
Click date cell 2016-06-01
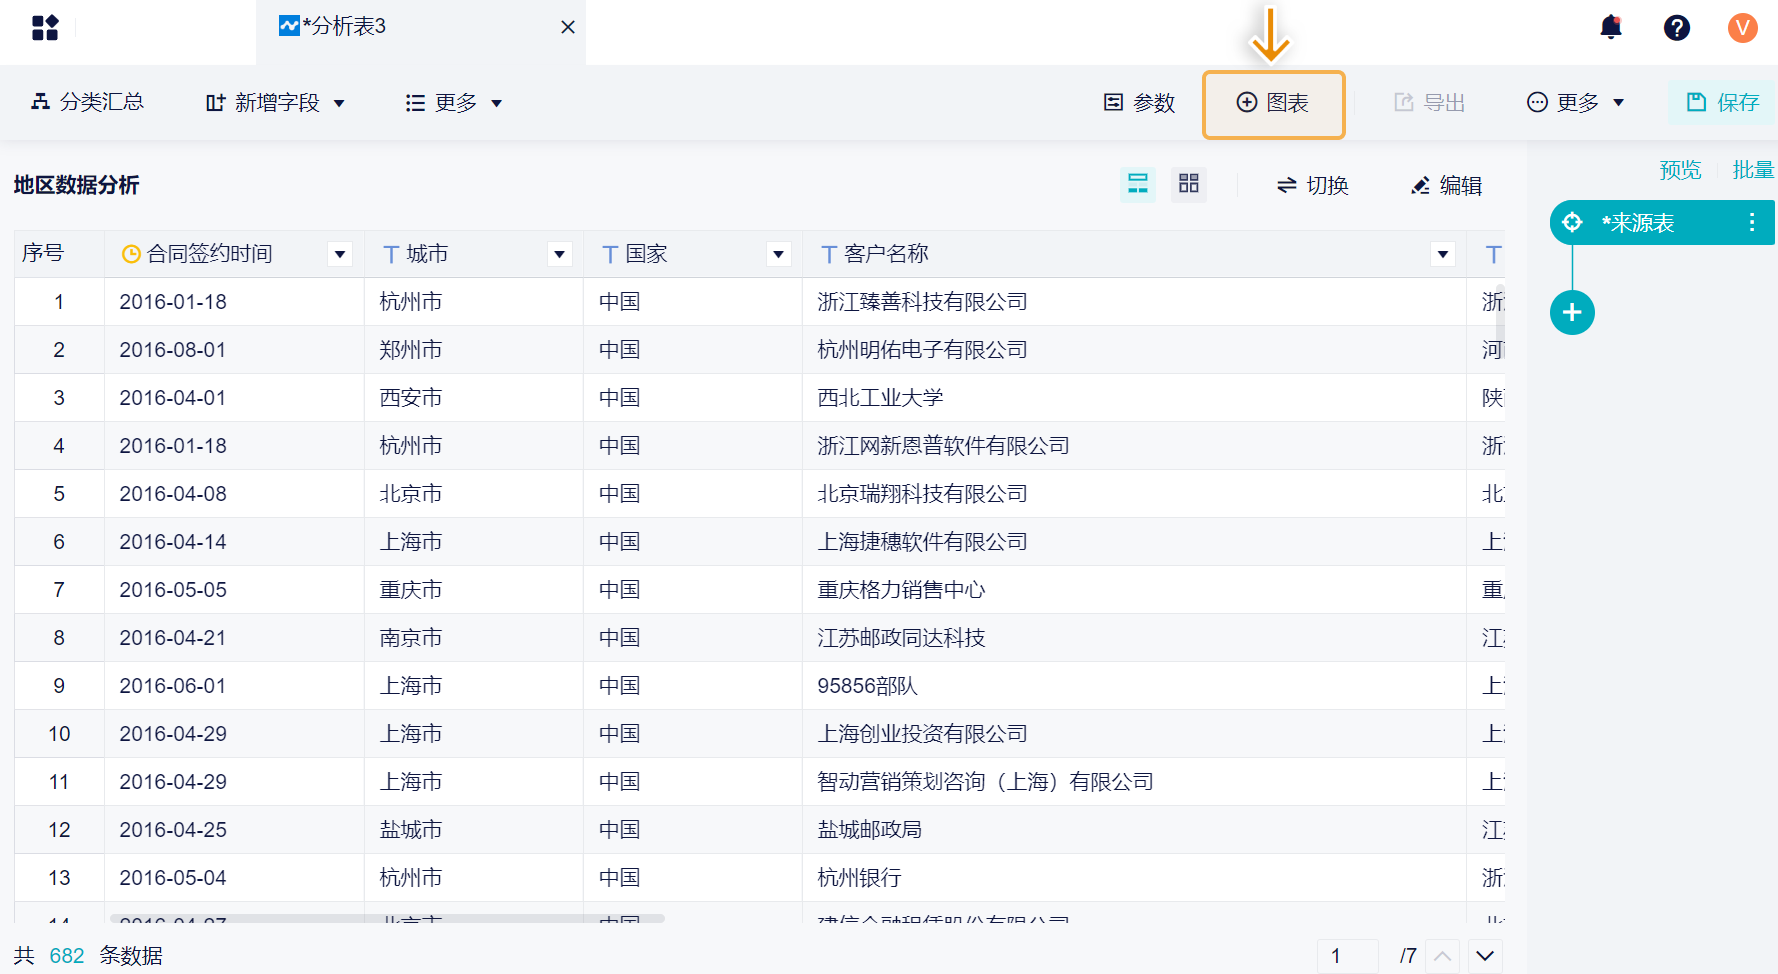(234, 686)
